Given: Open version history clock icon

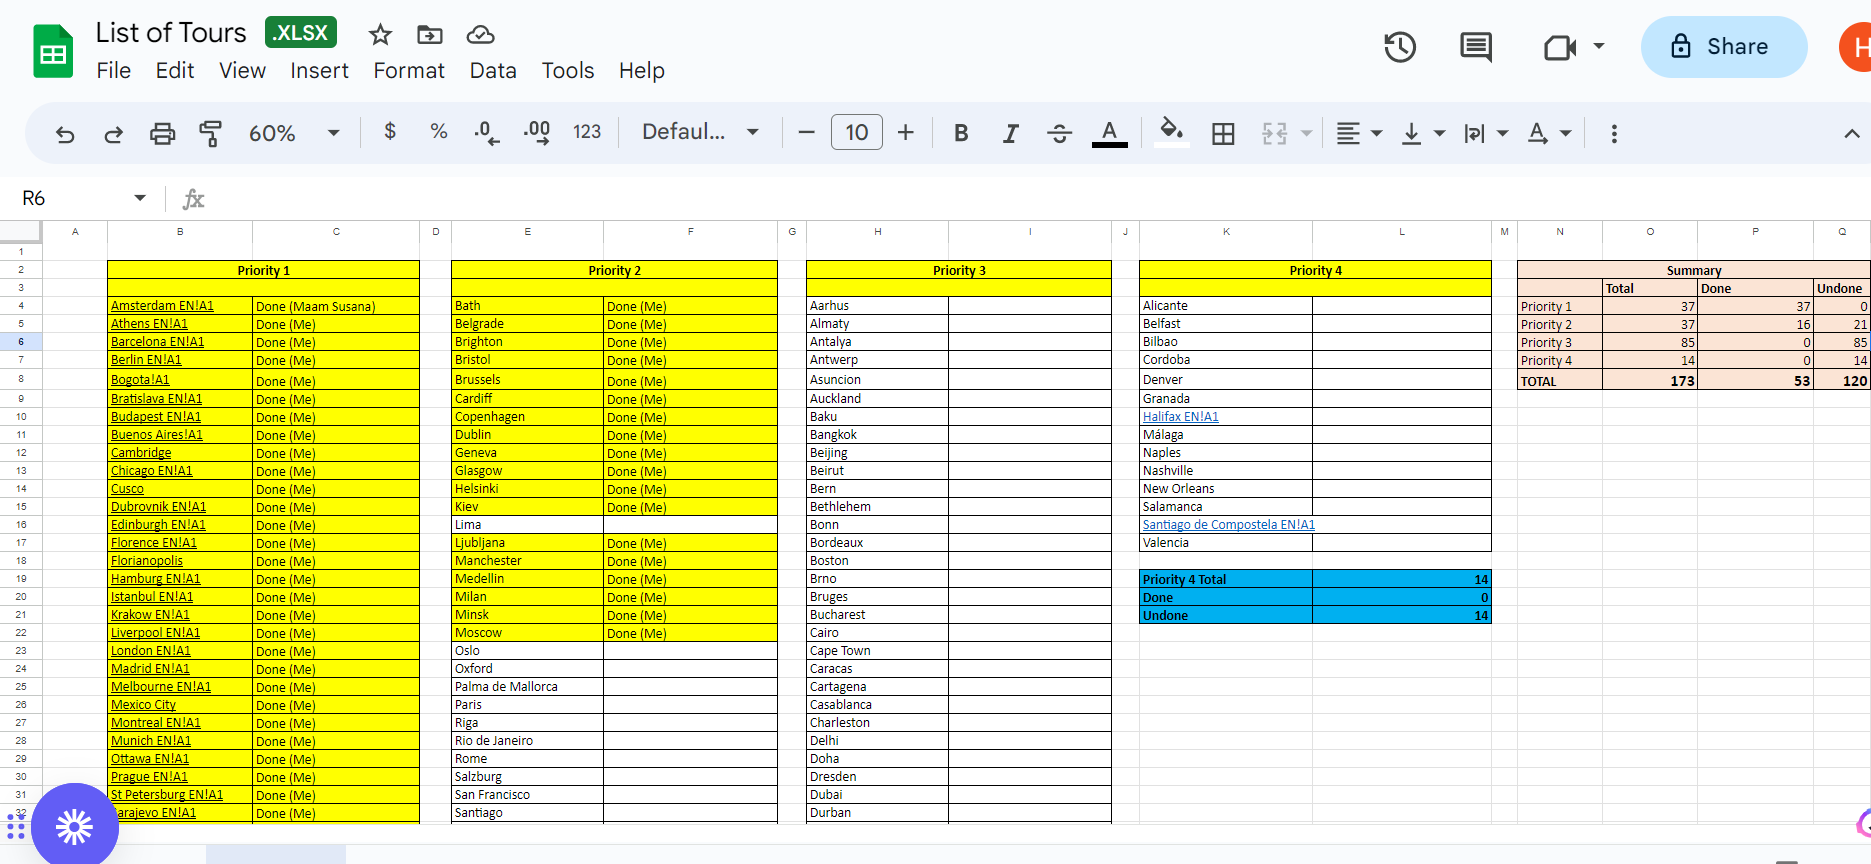Looking at the screenshot, I should (1400, 47).
